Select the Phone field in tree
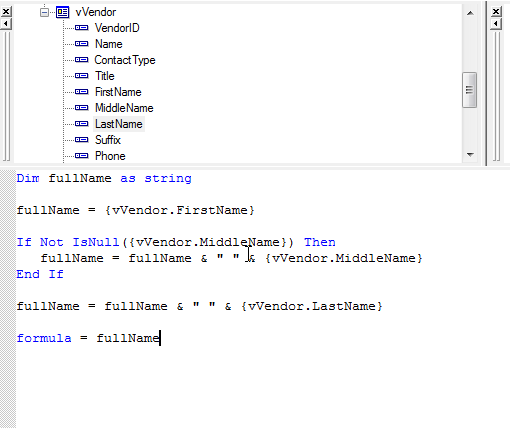Screen dimensions: 510x428 (110, 156)
